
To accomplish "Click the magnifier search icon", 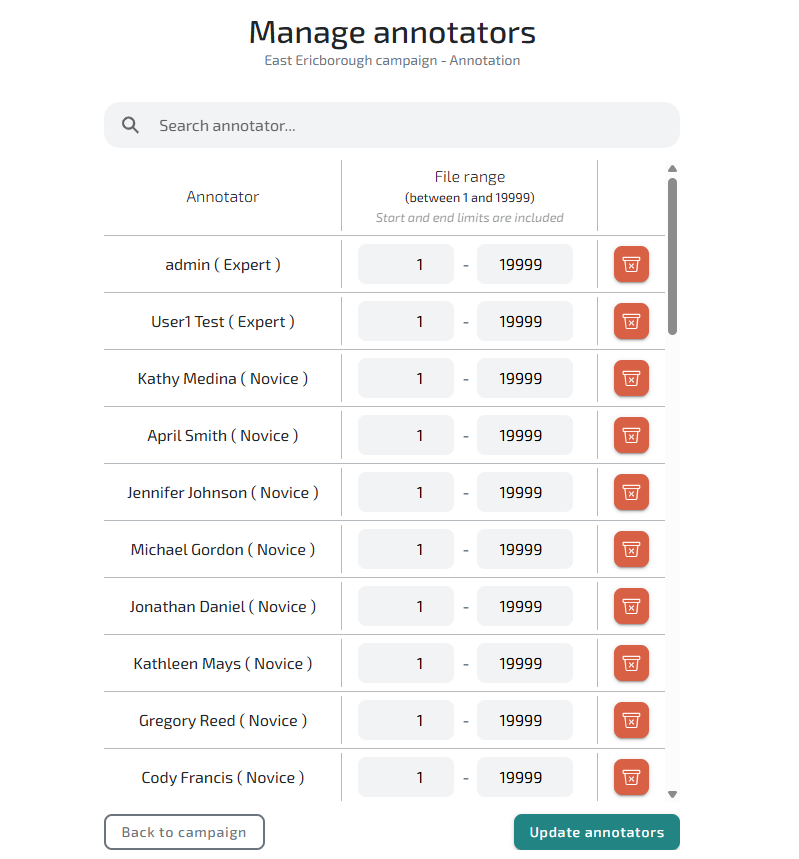I will [x=130, y=126].
